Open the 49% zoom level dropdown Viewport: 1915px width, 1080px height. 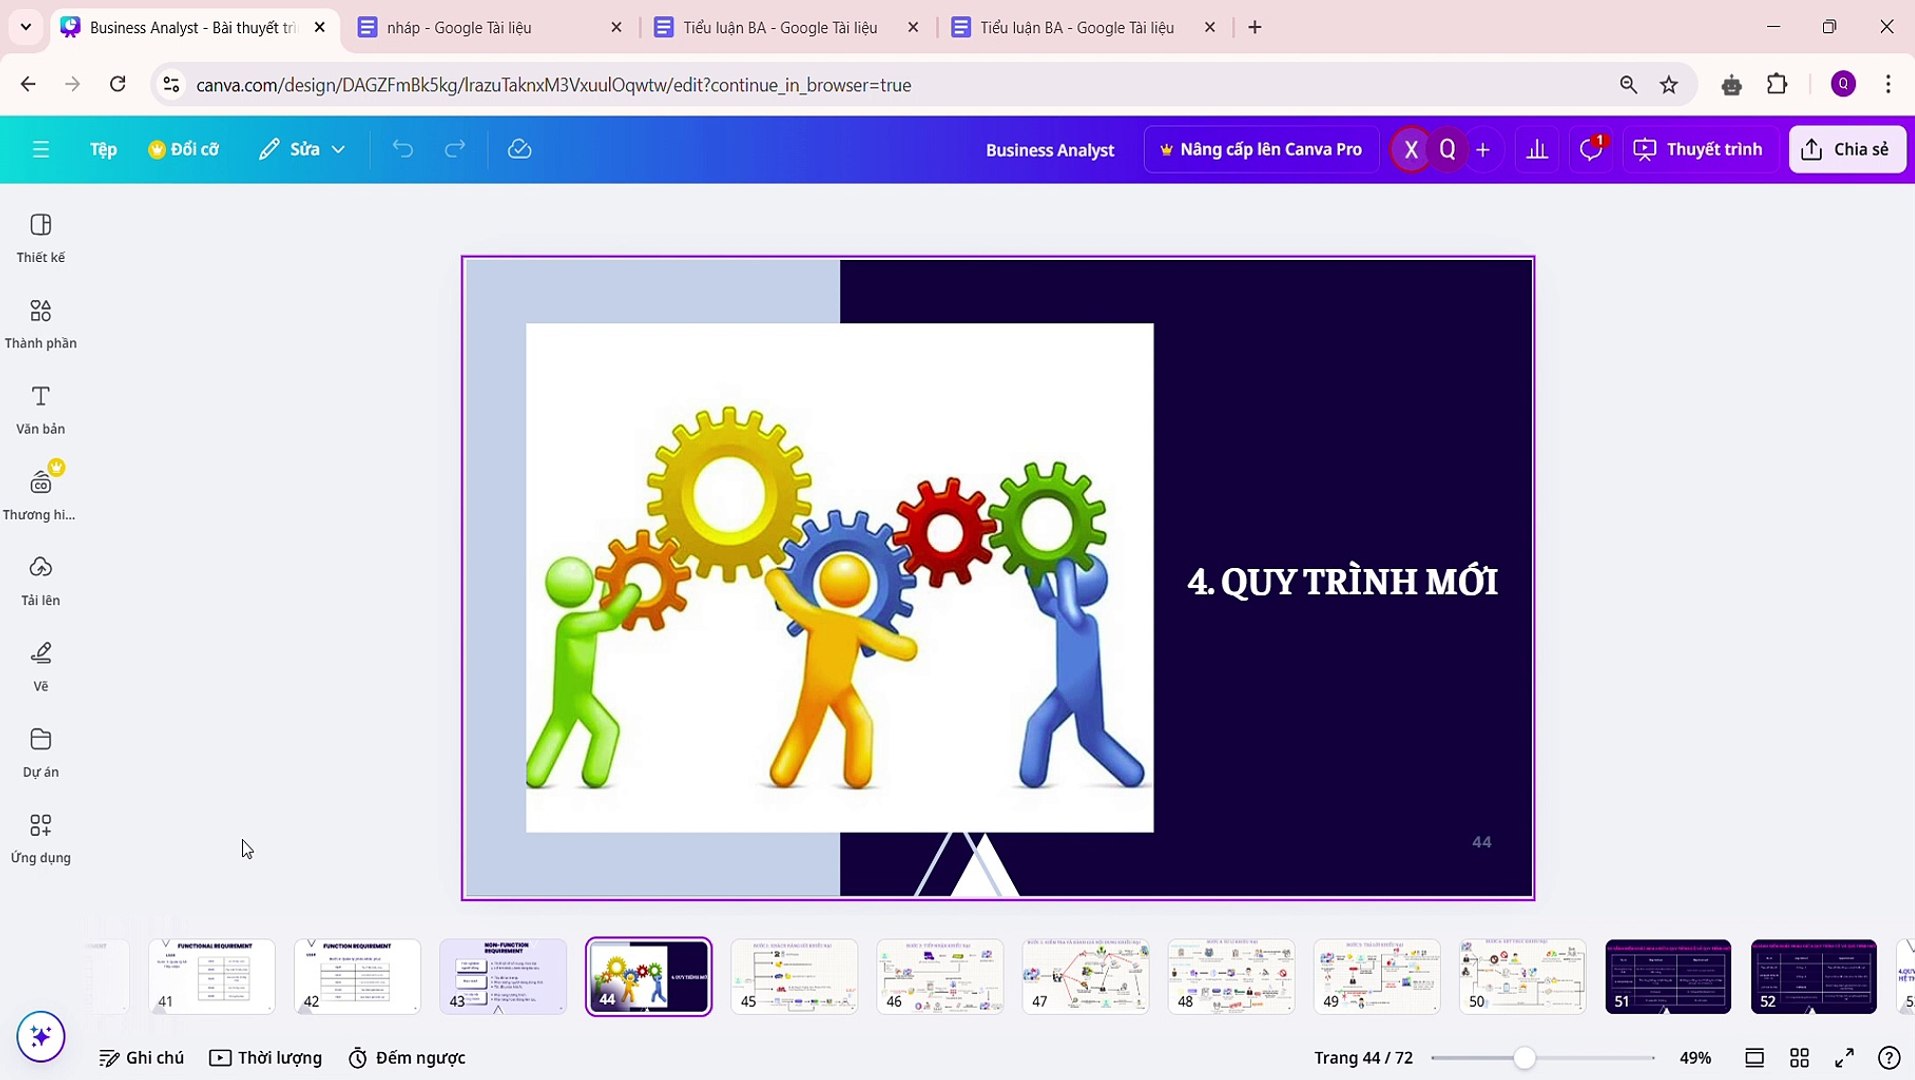point(1696,1057)
